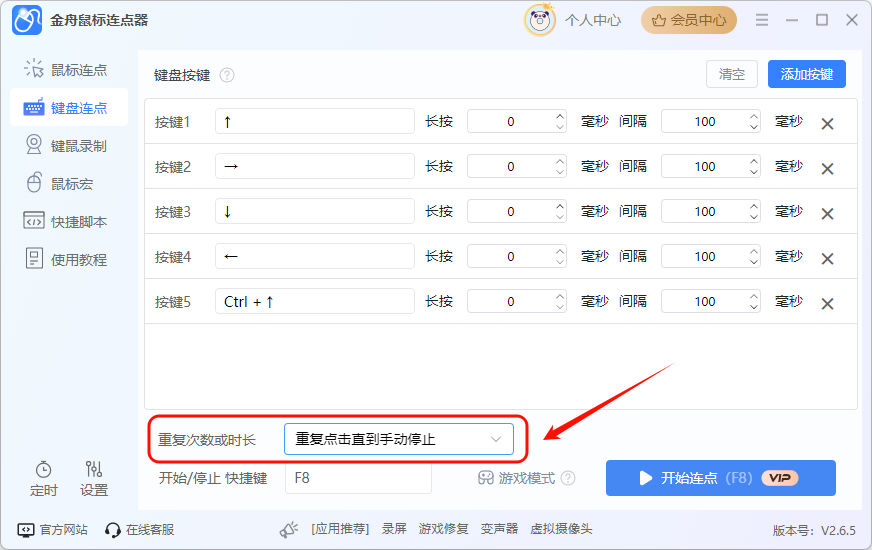Image resolution: width=872 pixels, height=550 pixels.
Task: Click the 清空 button
Action: point(732,74)
